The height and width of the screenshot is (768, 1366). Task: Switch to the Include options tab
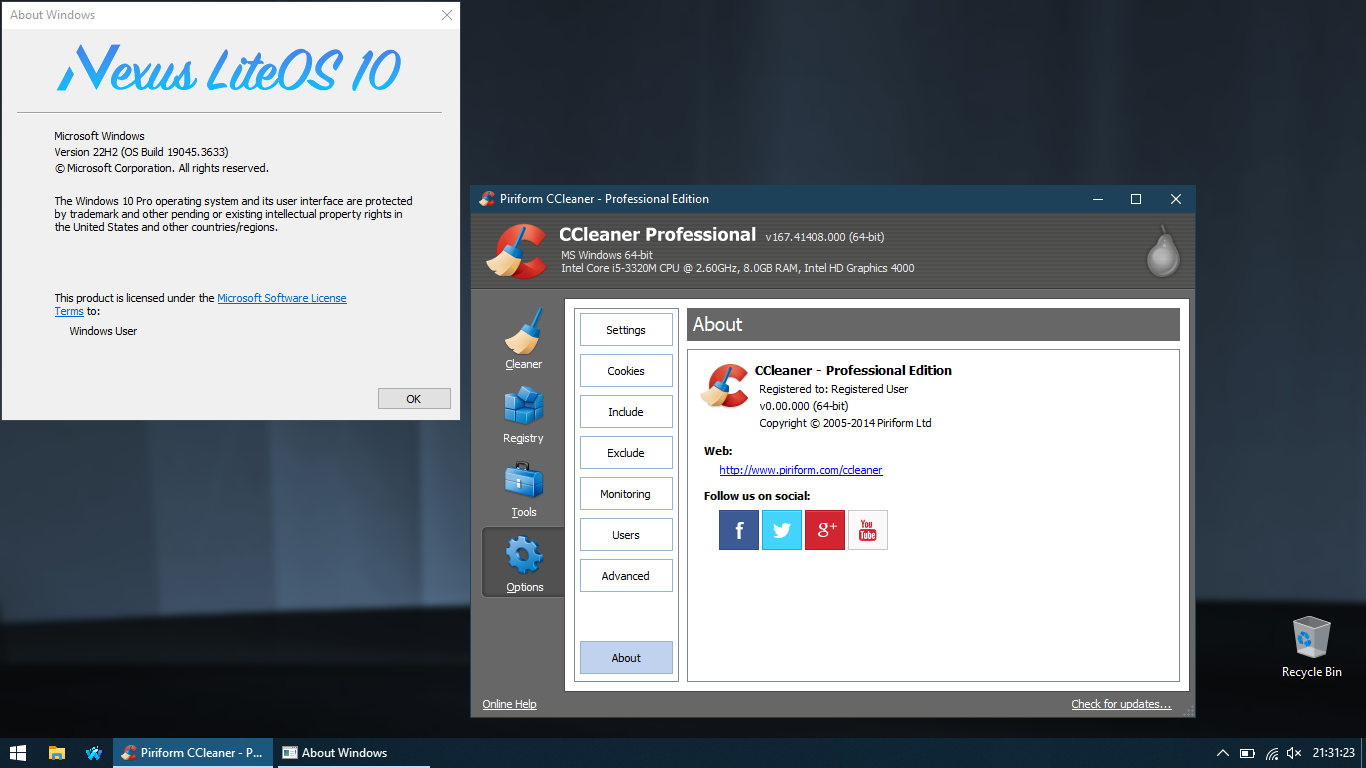pyautogui.click(x=626, y=412)
